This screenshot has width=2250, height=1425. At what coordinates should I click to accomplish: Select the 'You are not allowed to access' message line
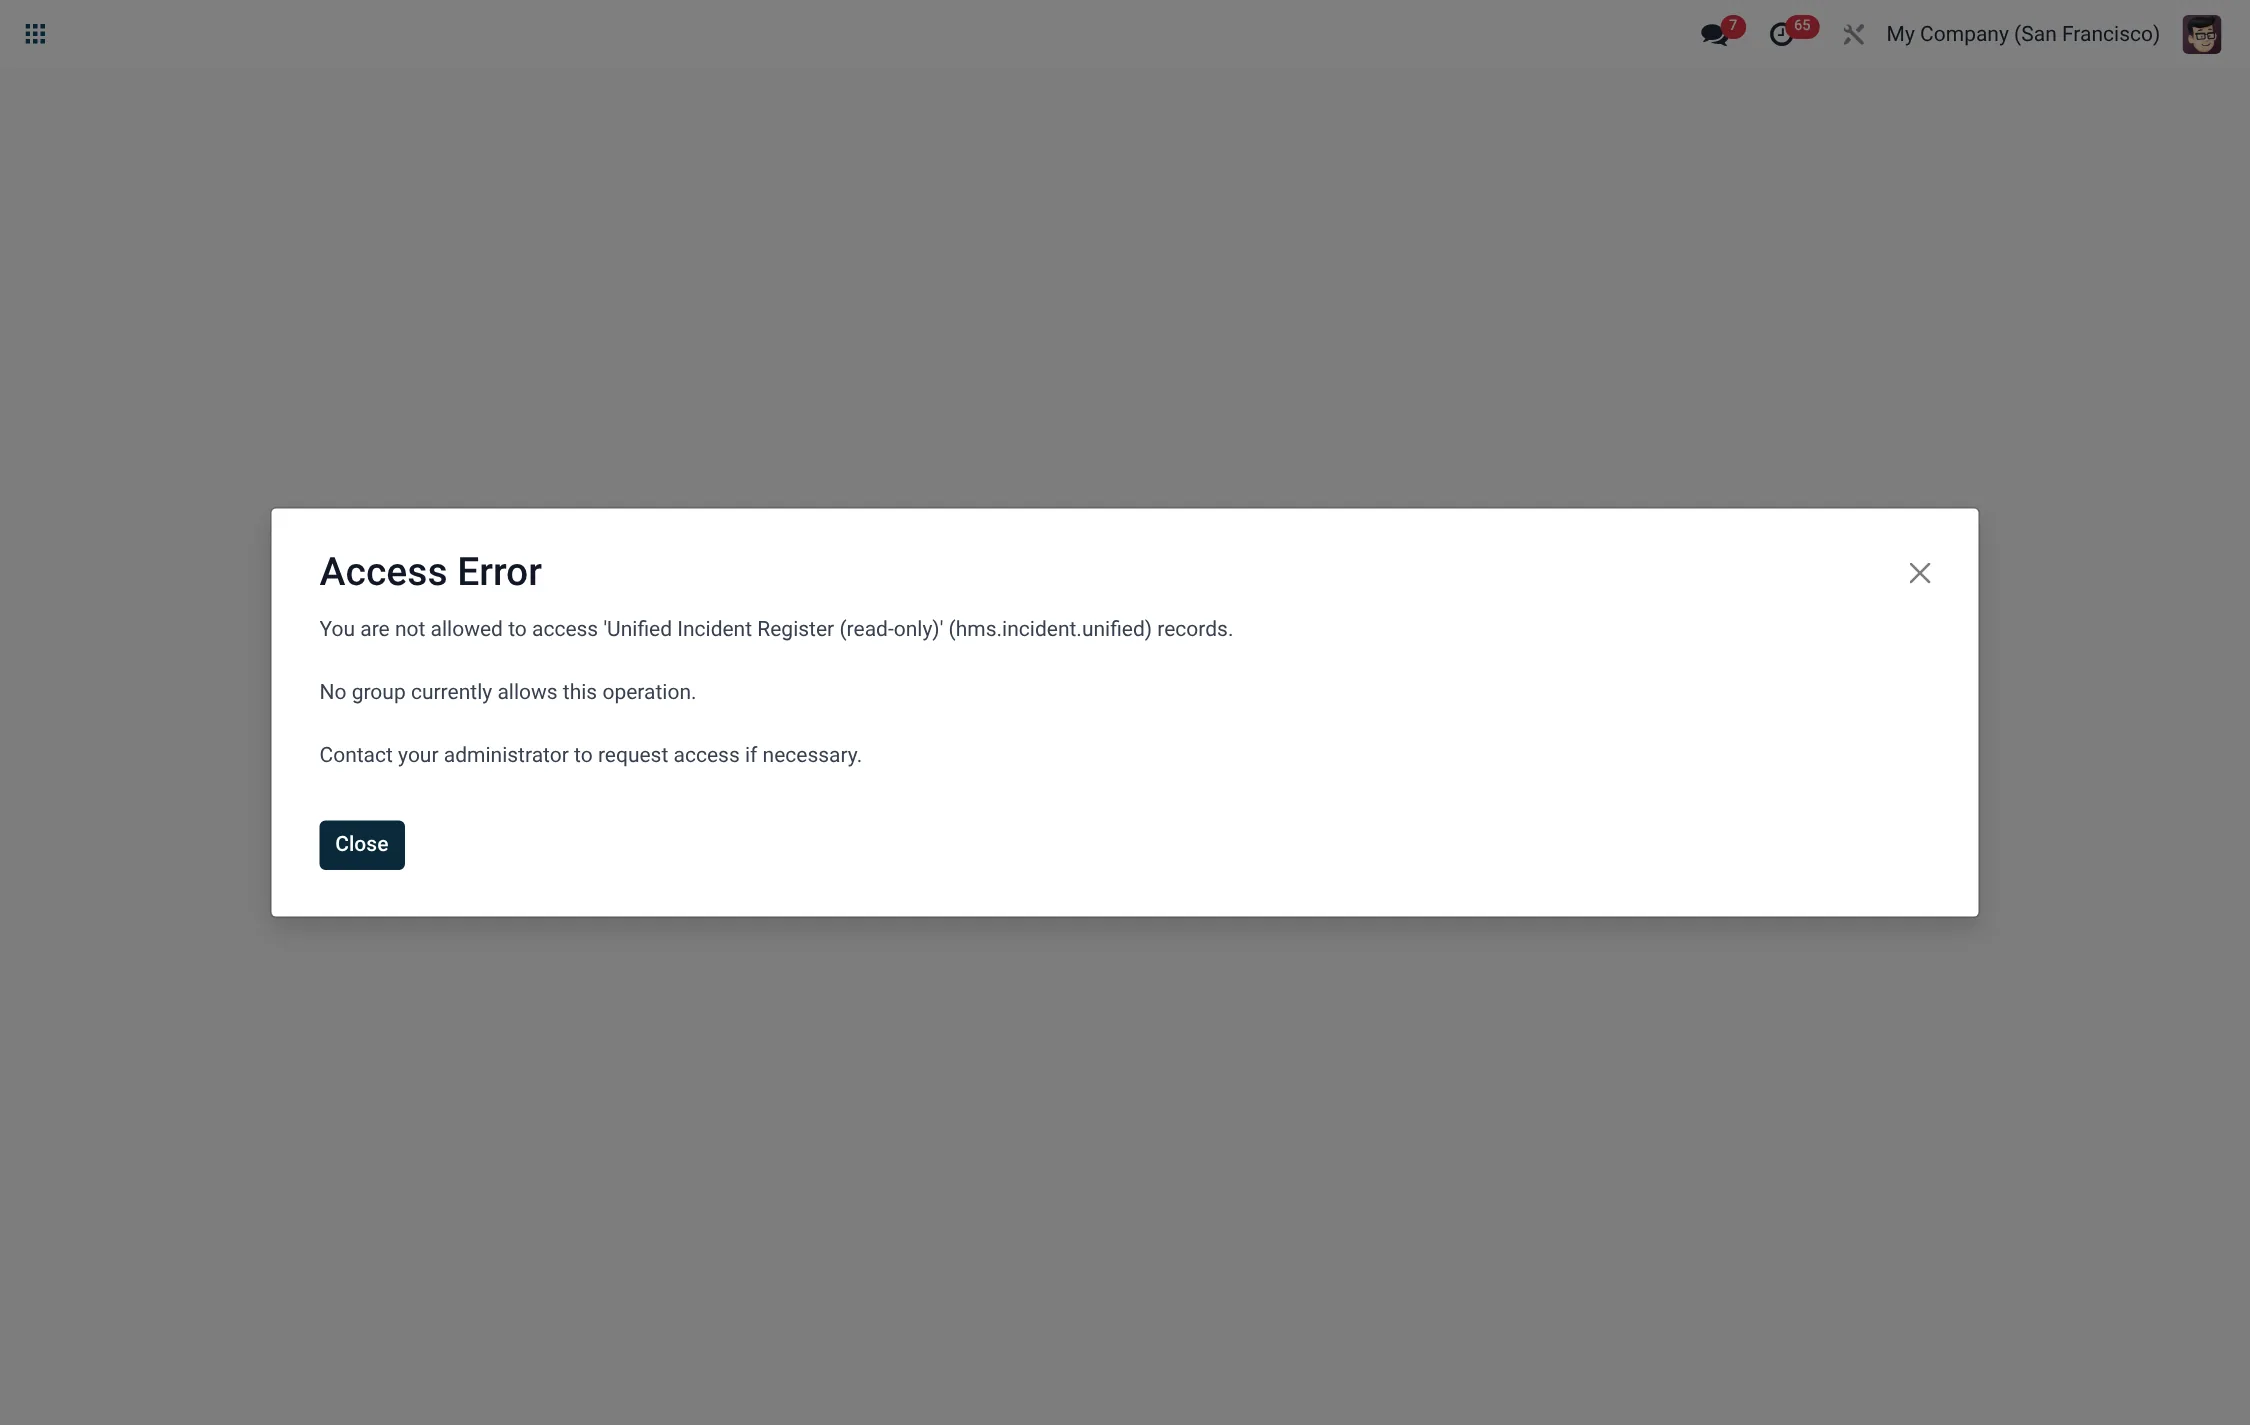coord(776,629)
